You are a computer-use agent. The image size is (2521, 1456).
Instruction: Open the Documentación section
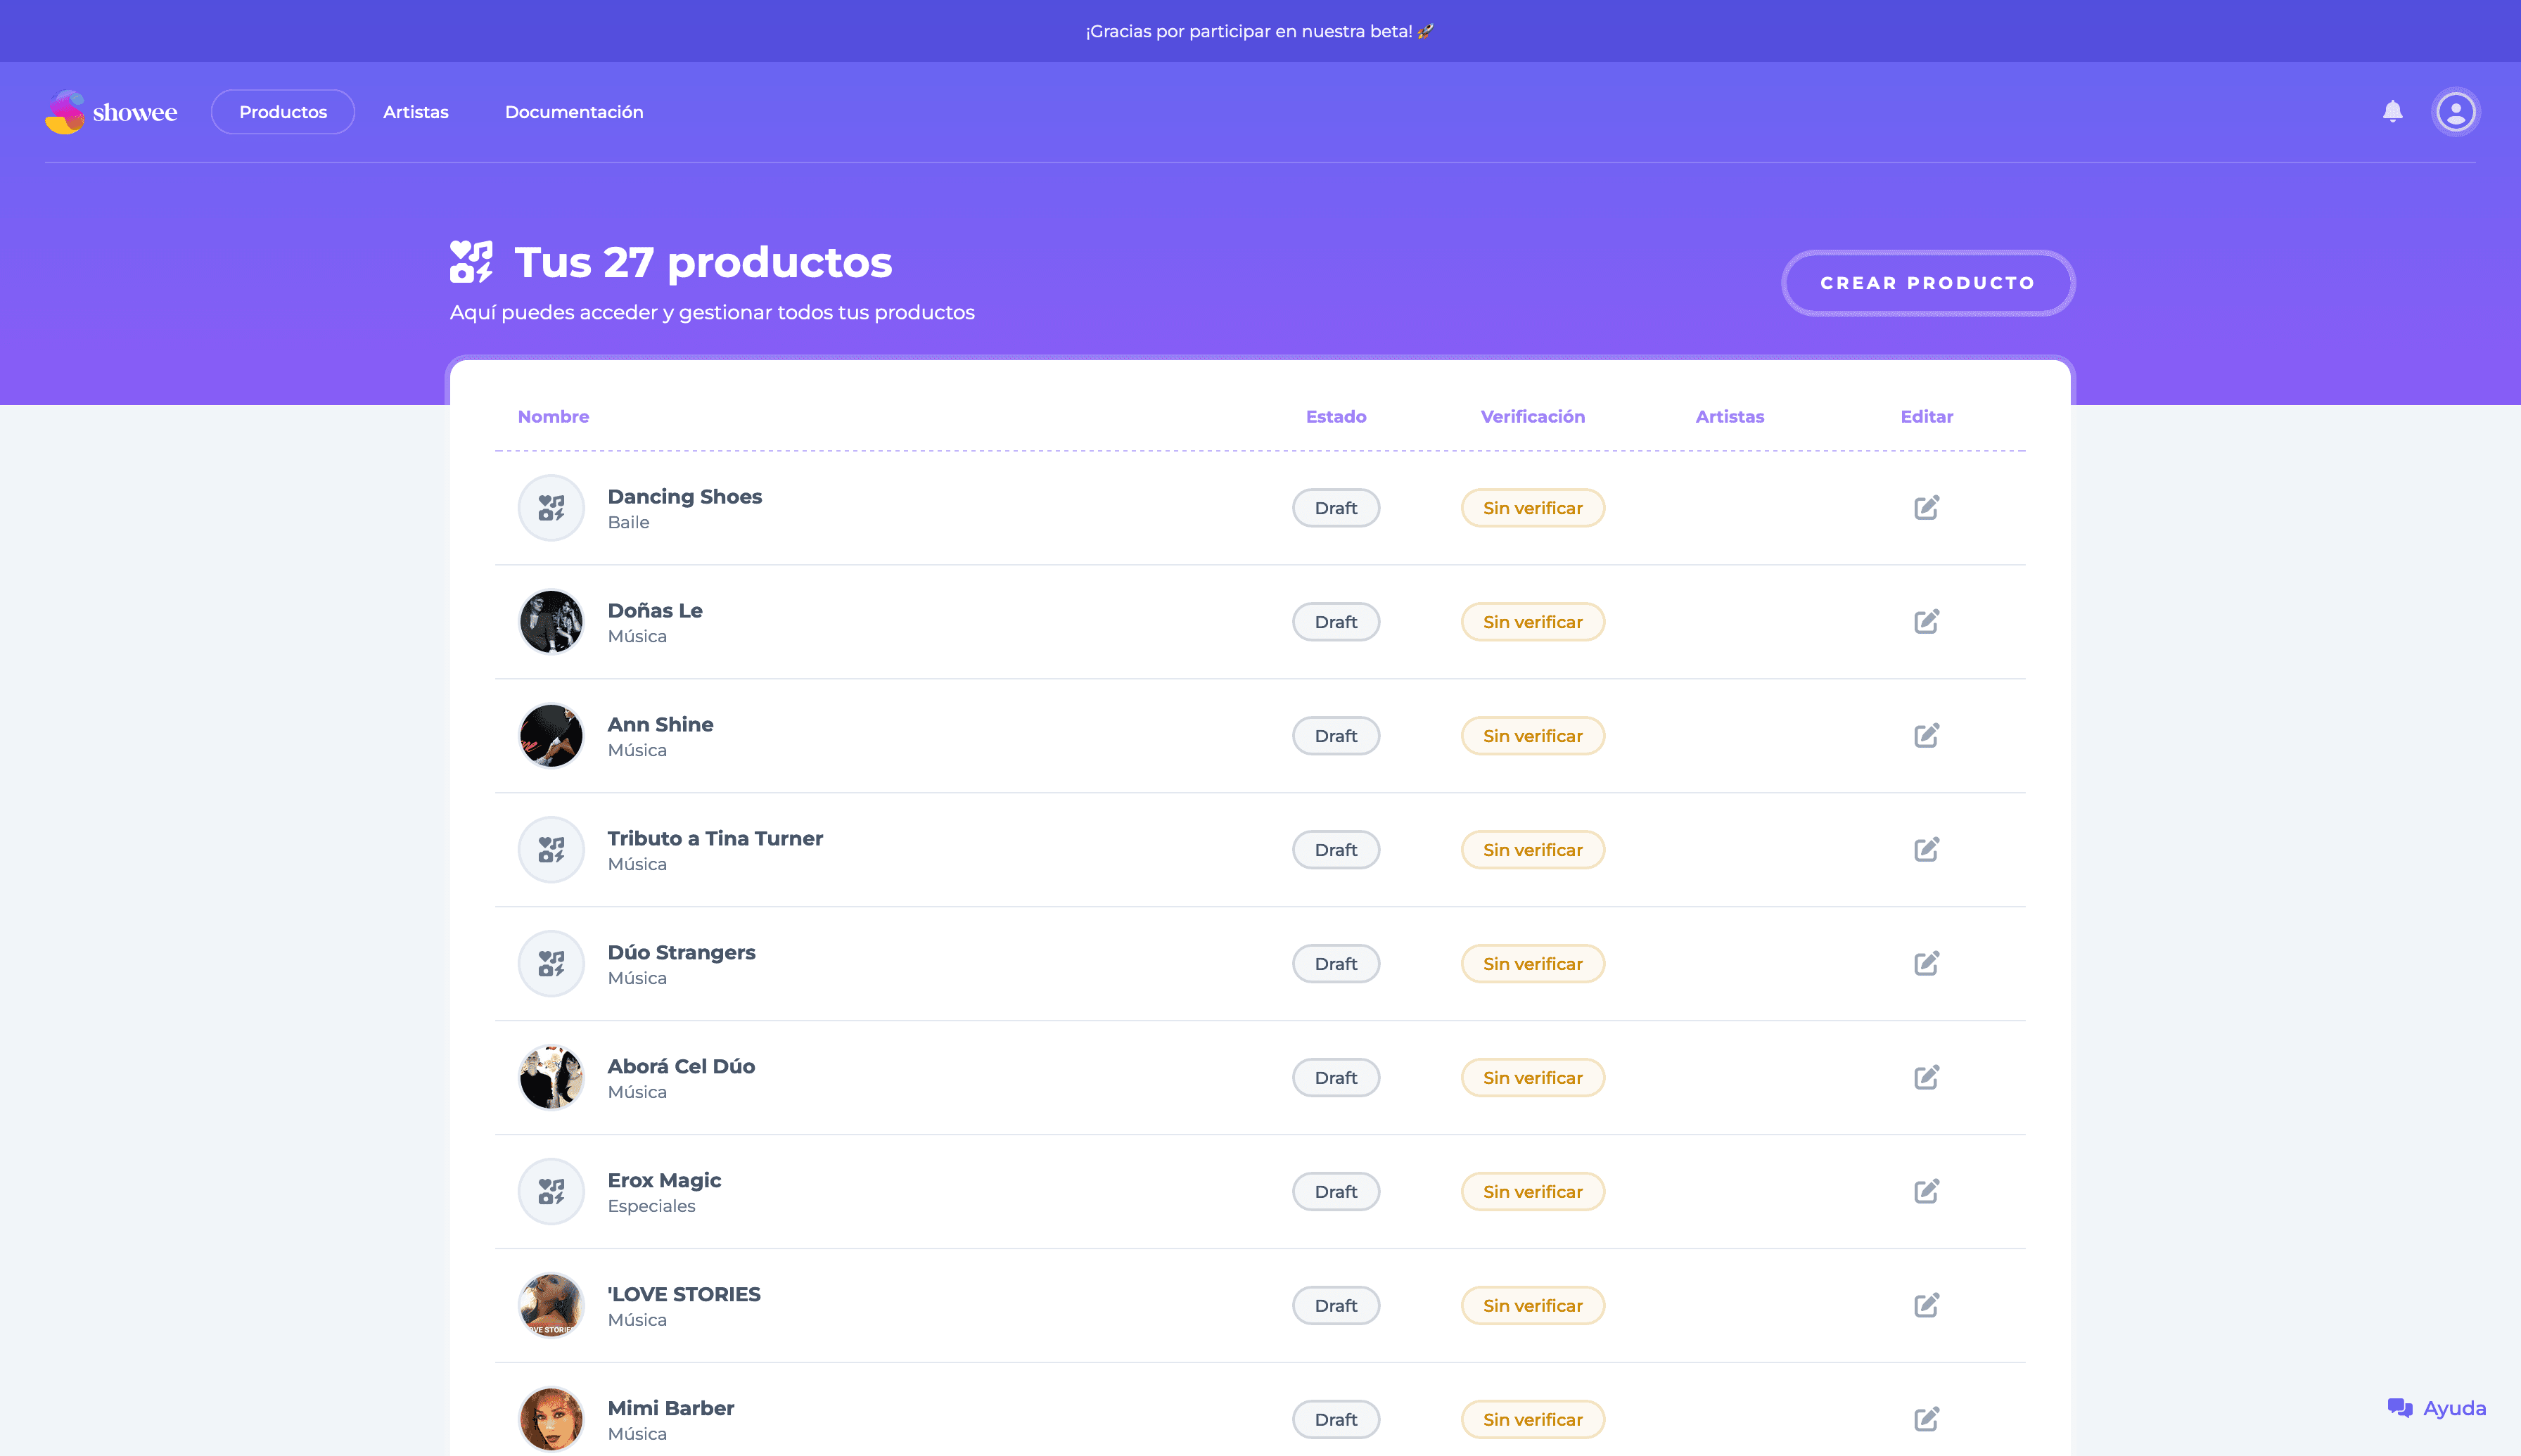pyautogui.click(x=575, y=111)
